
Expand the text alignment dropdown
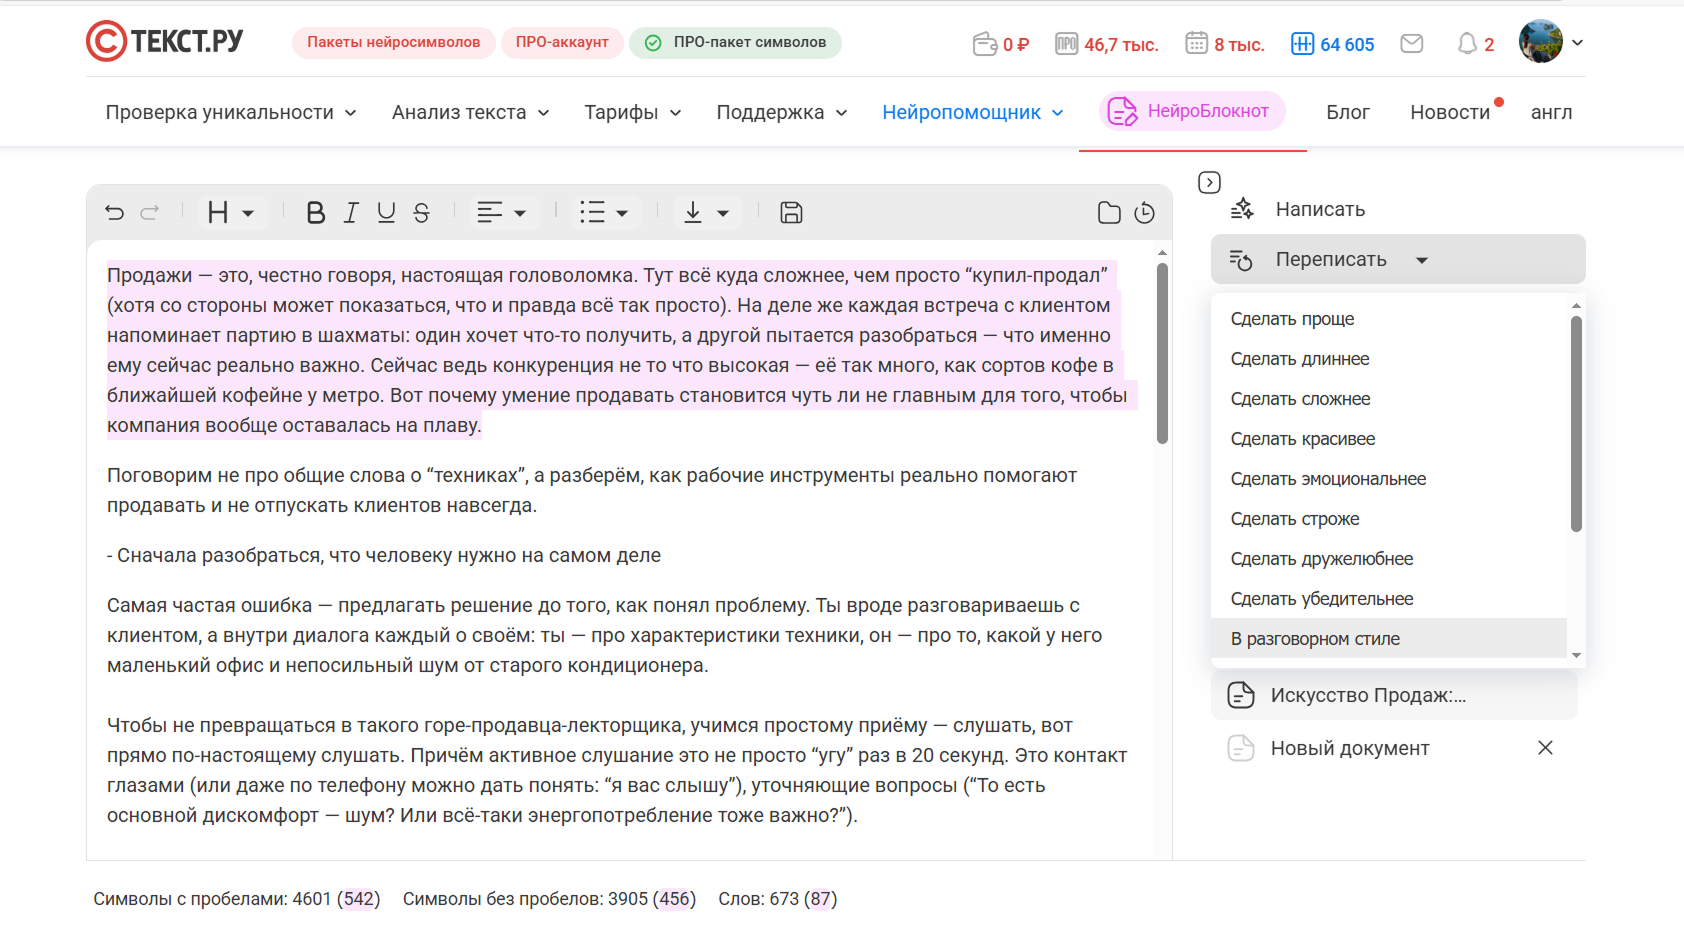coord(502,213)
